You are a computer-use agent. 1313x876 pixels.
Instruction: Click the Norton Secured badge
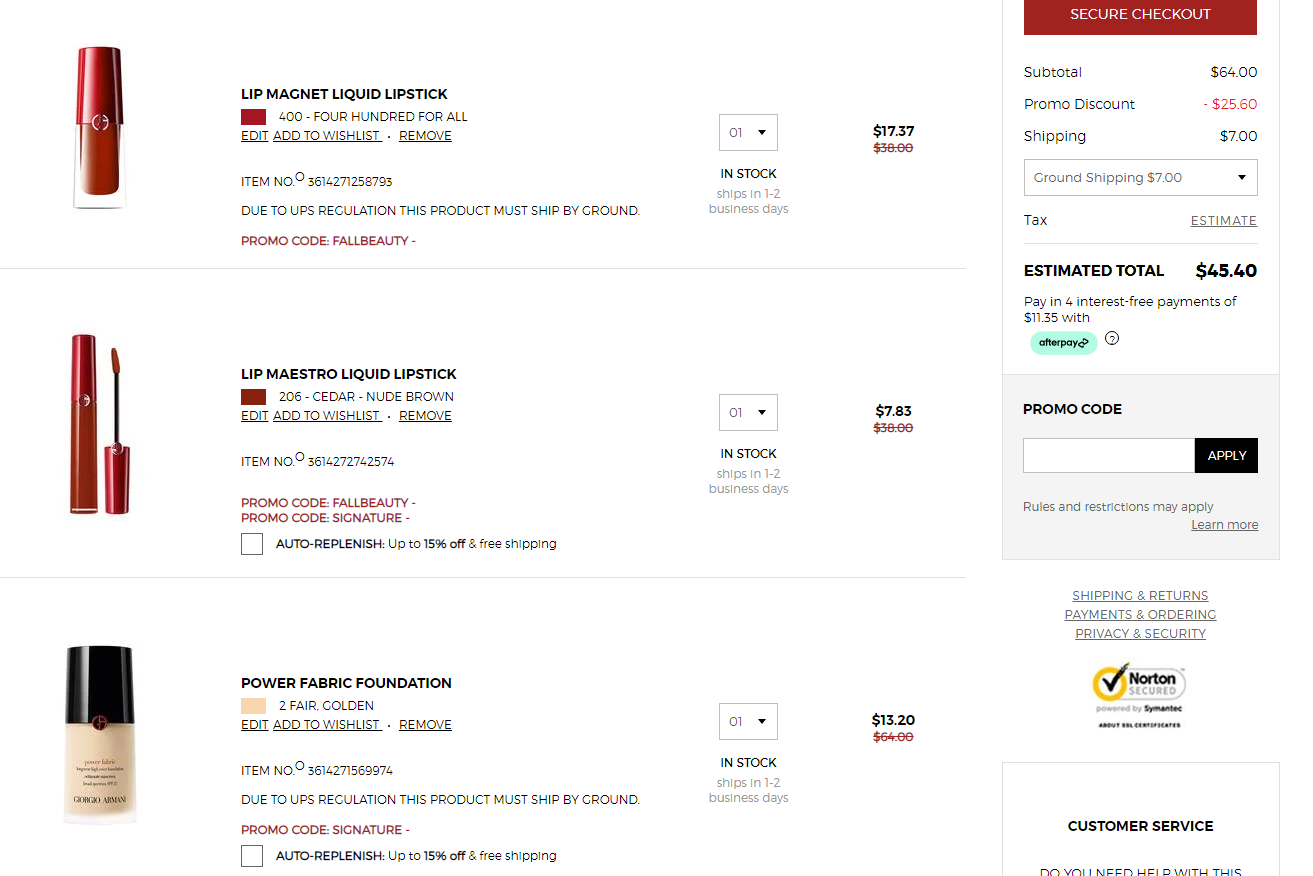point(1139,689)
